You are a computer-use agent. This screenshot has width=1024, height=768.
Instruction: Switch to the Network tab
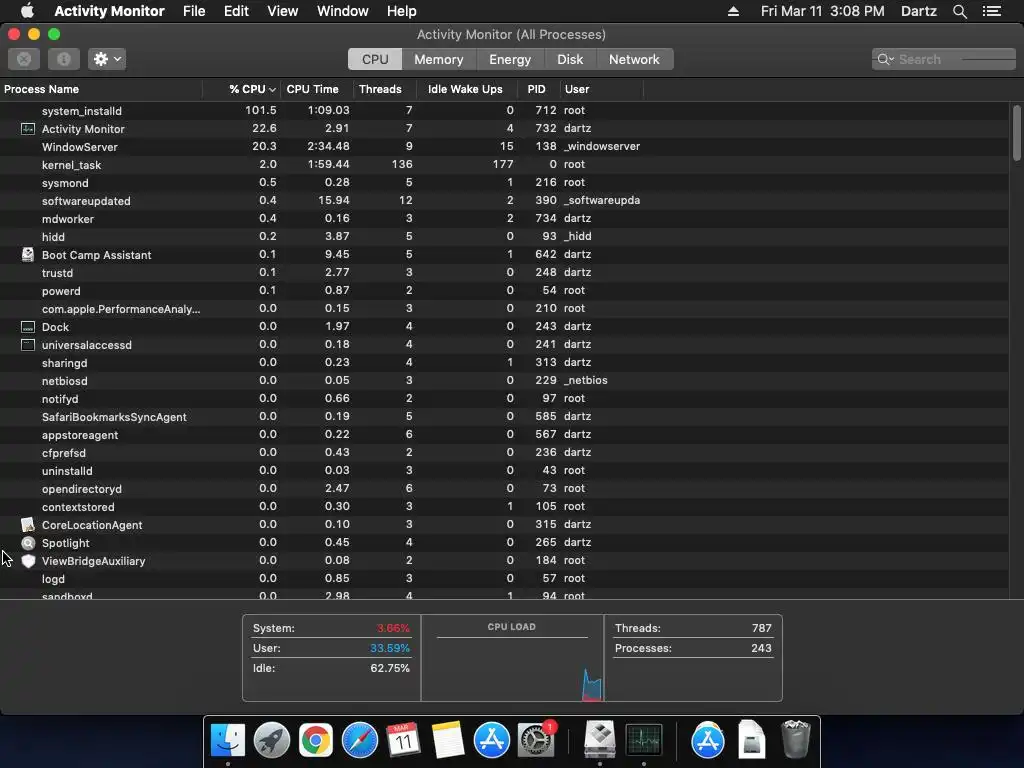[x=634, y=59]
